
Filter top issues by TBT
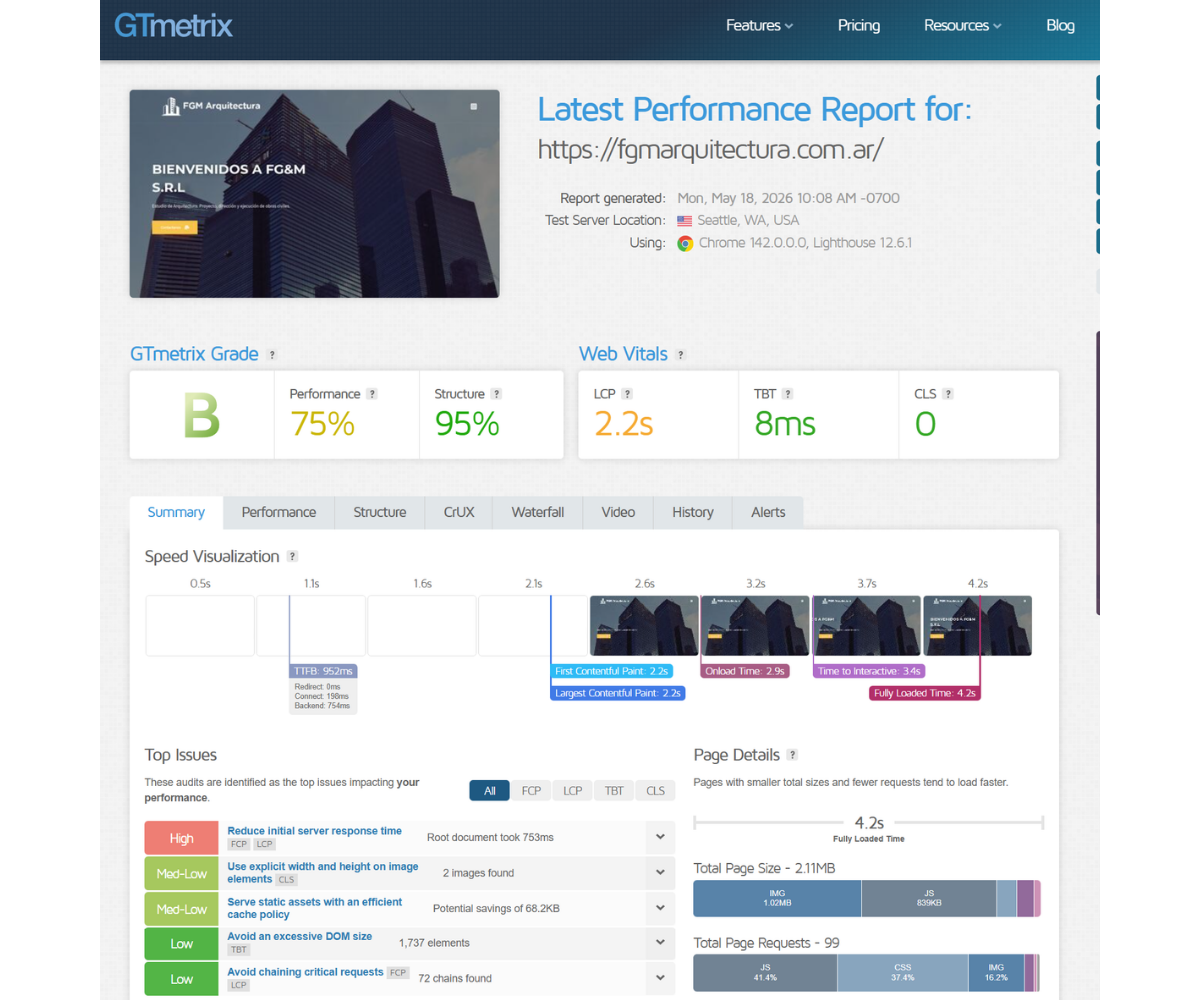tap(614, 791)
